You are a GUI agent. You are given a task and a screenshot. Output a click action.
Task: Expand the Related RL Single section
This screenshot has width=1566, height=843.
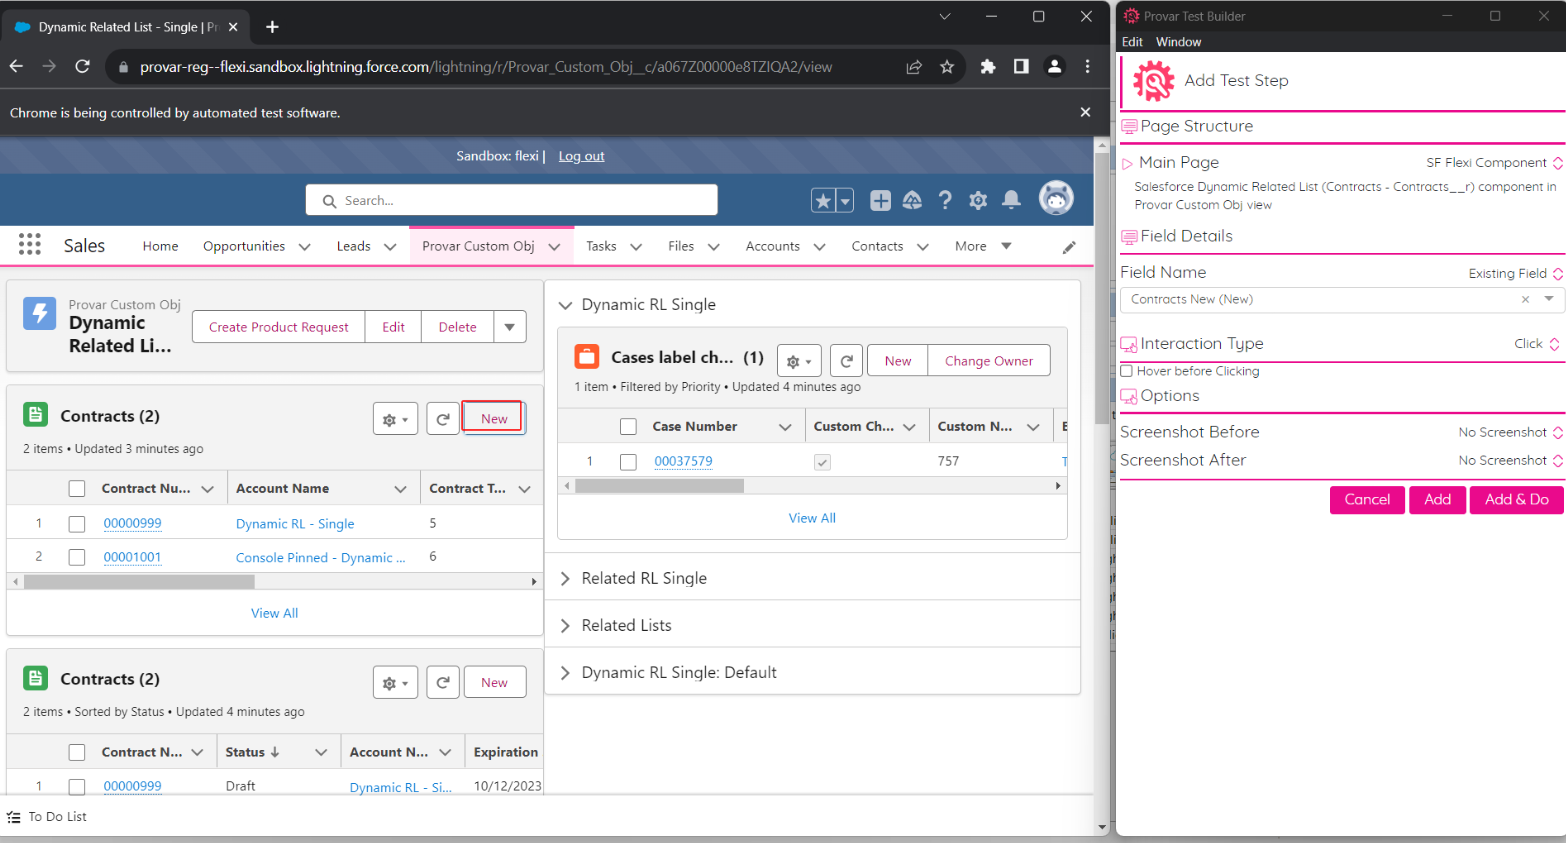[565, 578]
